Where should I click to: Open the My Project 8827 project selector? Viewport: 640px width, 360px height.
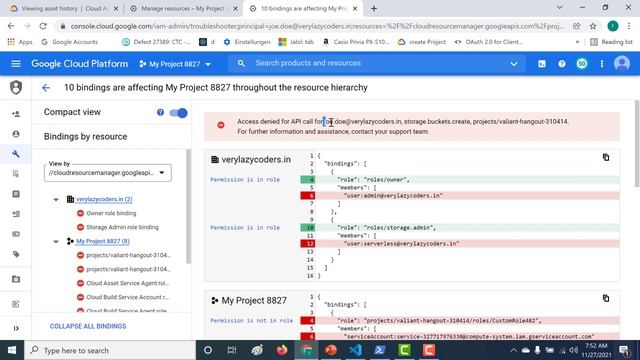pos(175,64)
